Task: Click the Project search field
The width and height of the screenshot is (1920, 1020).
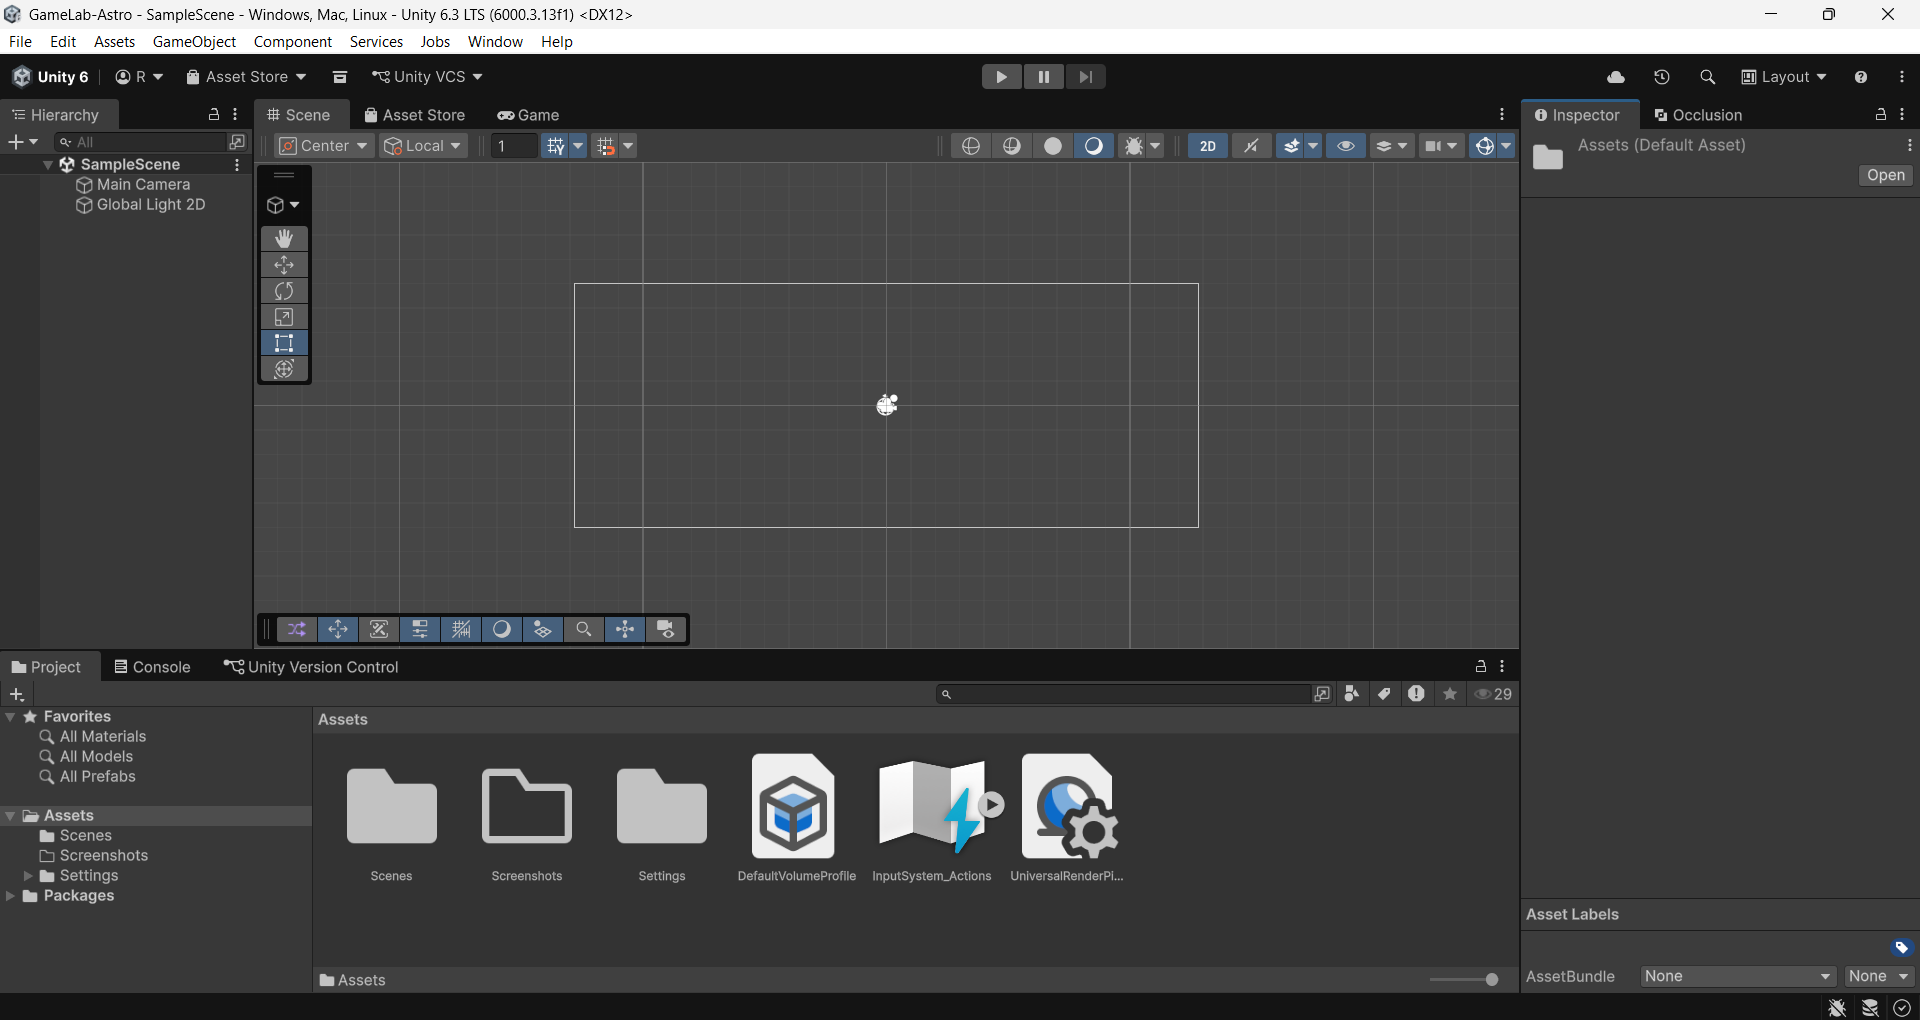Action: (1122, 694)
